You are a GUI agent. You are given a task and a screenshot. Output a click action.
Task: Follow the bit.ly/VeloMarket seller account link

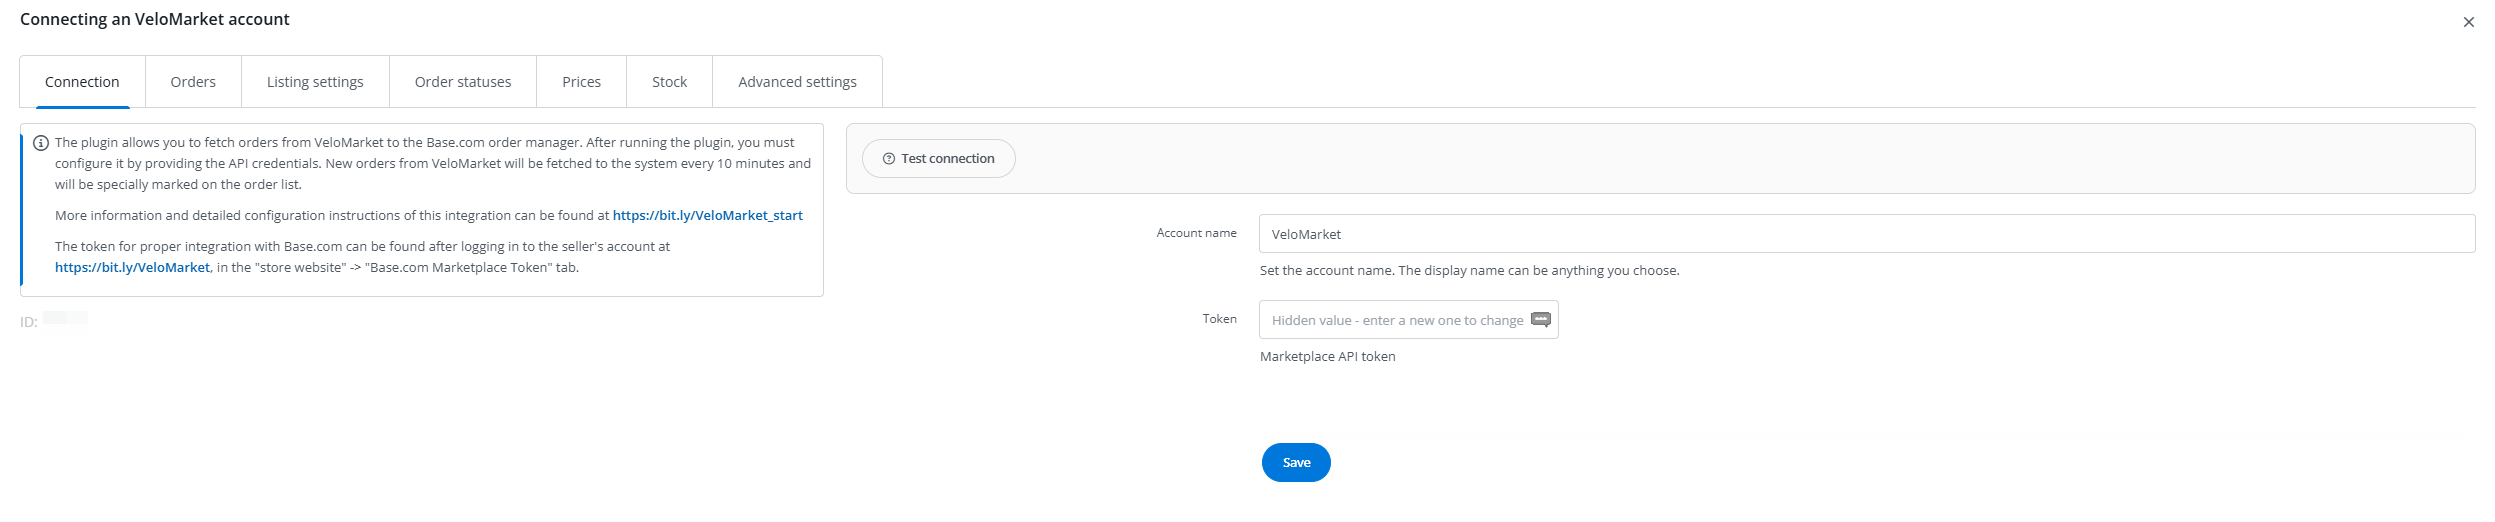[x=132, y=267]
